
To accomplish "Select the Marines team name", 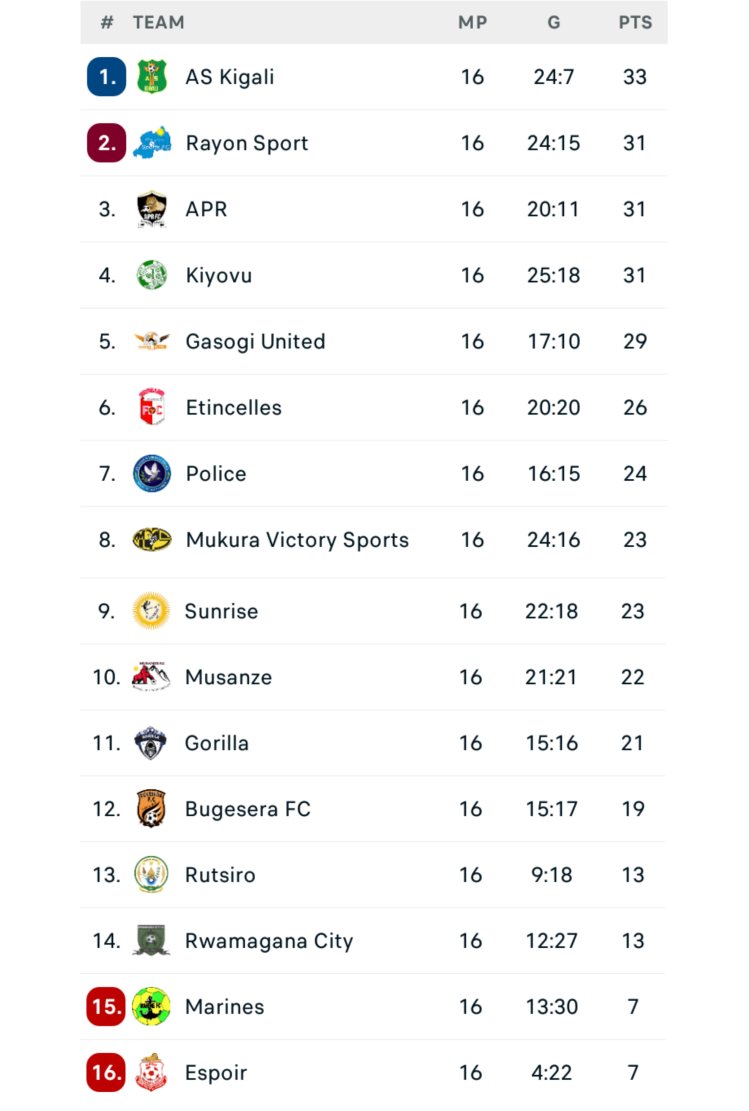I will point(224,1007).
